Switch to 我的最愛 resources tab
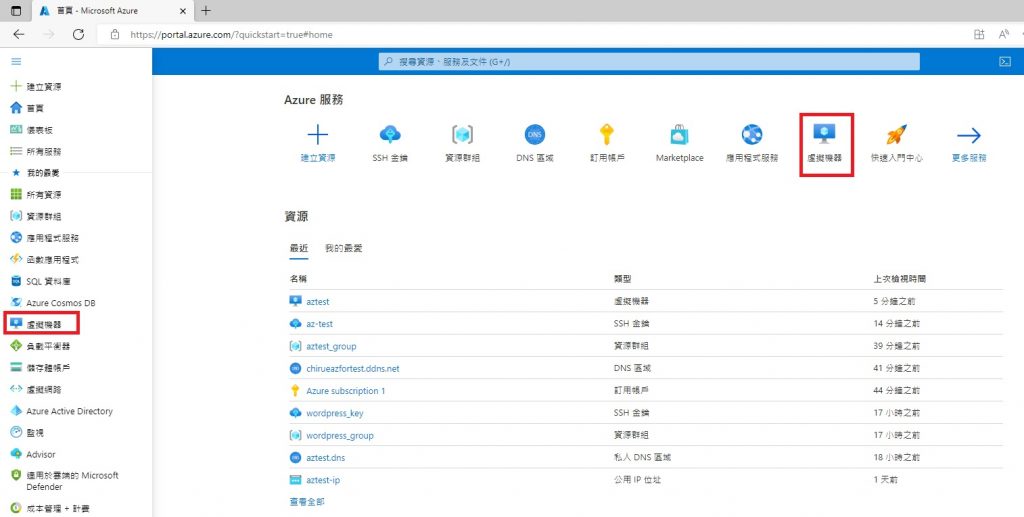Viewport: 1024px width, 517px height. 344,248
